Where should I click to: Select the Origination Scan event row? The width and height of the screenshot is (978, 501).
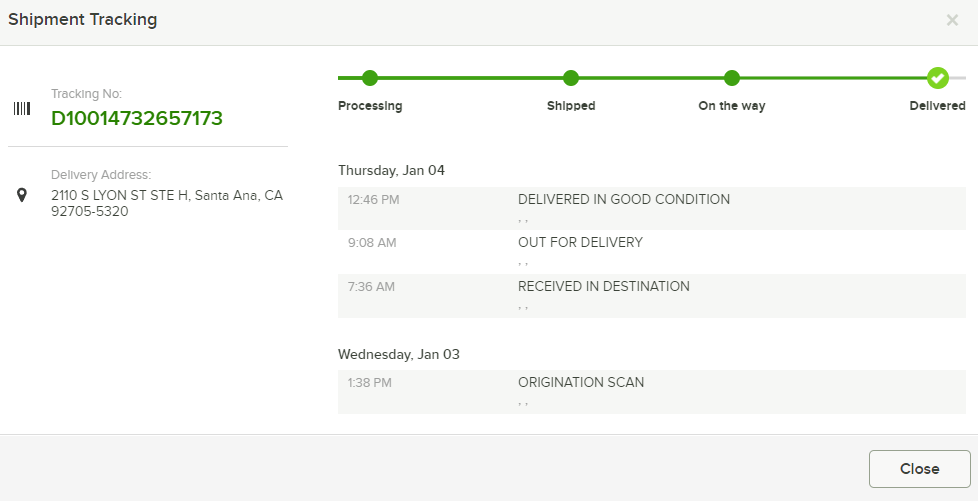click(652, 392)
